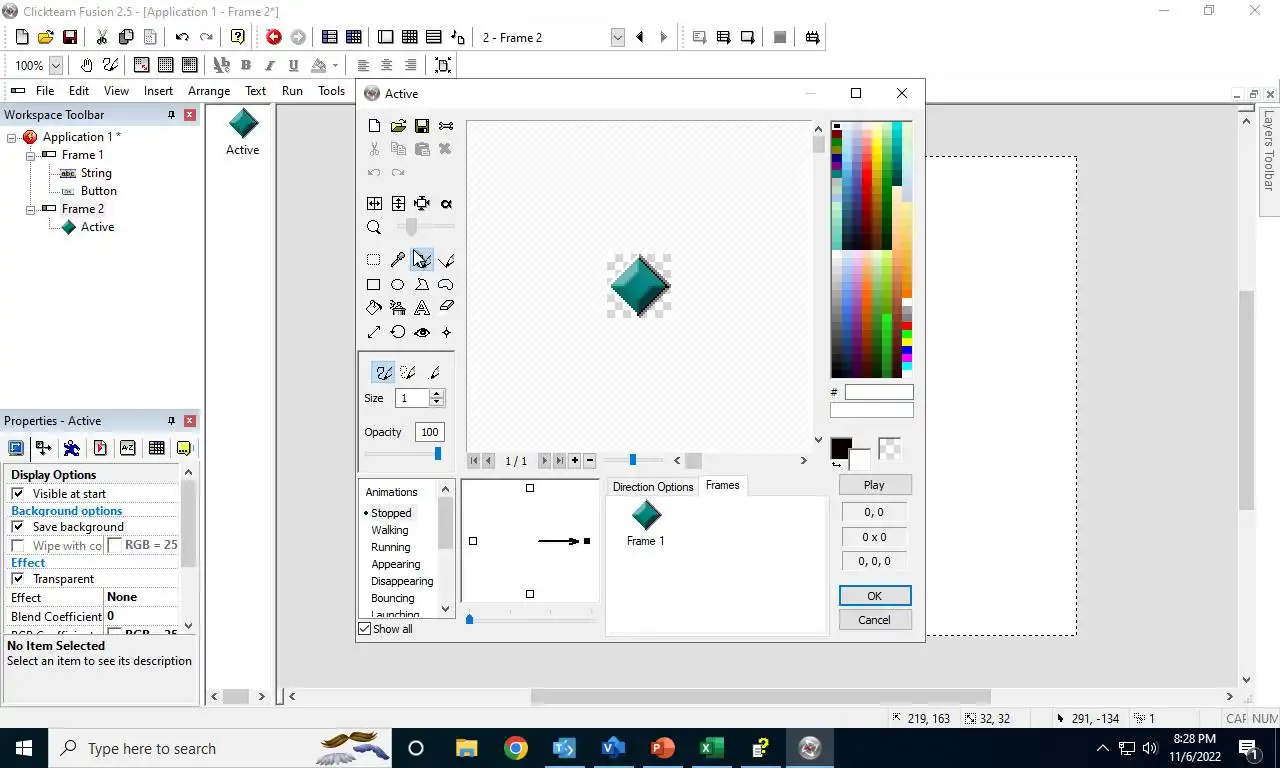
Task: Click the Opacity value field showing 100
Action: tap(430, 432)
